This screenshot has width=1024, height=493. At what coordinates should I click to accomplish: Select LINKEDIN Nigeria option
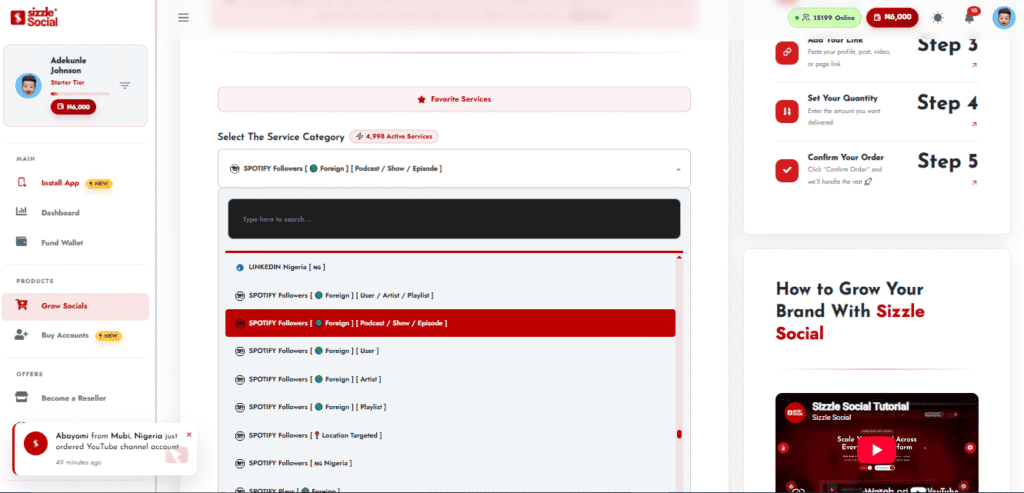[451, 267]
